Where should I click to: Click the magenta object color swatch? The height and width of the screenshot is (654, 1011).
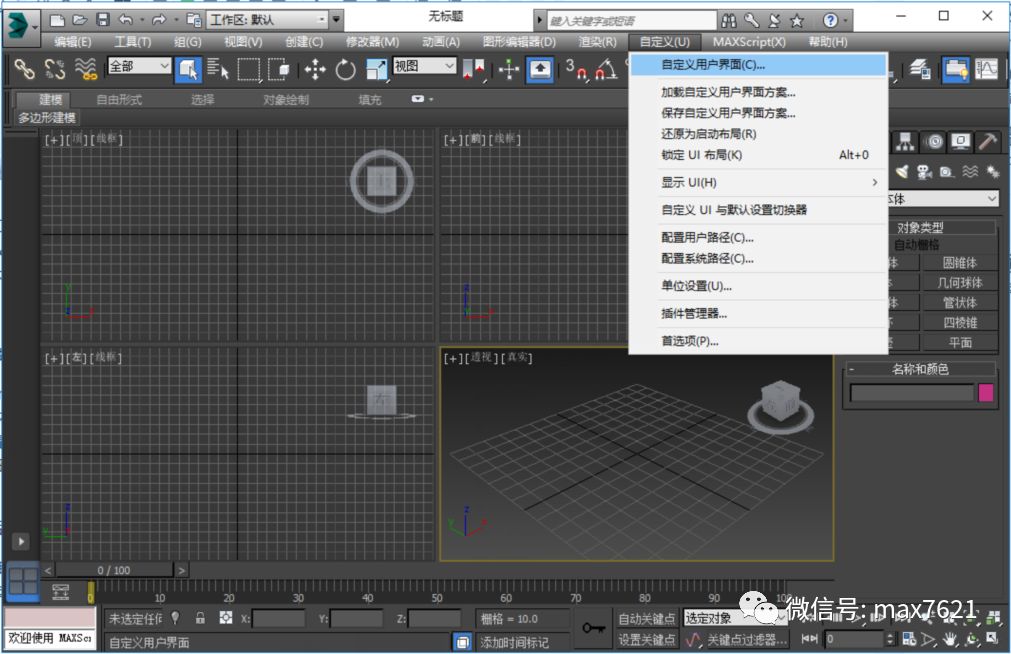click(x=985, y=393)
